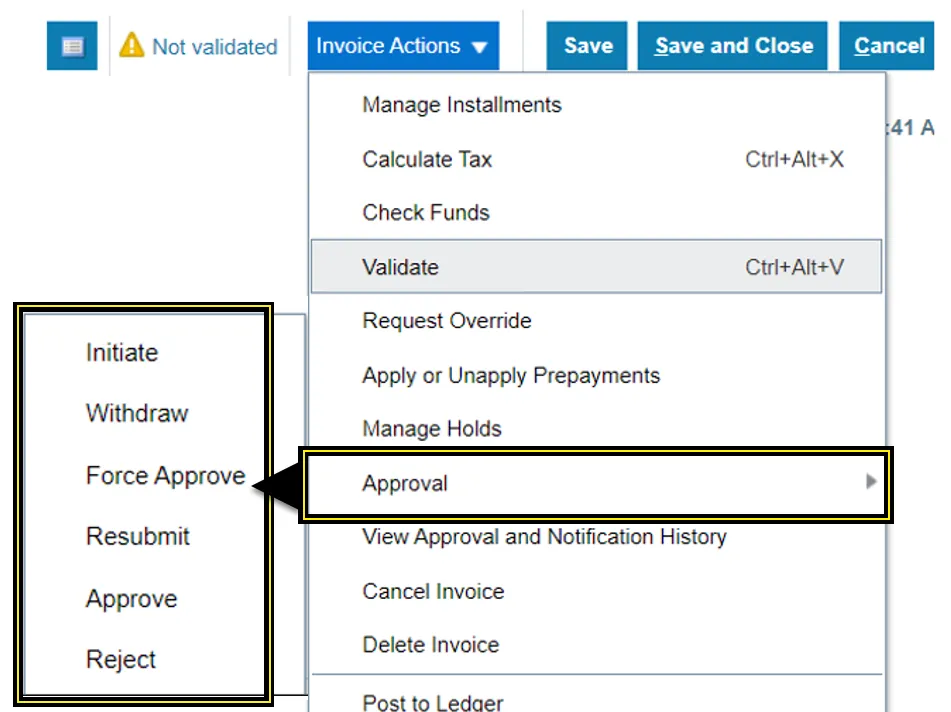
Task: Open Manage Holds from the menu
Action: [432, 429]
